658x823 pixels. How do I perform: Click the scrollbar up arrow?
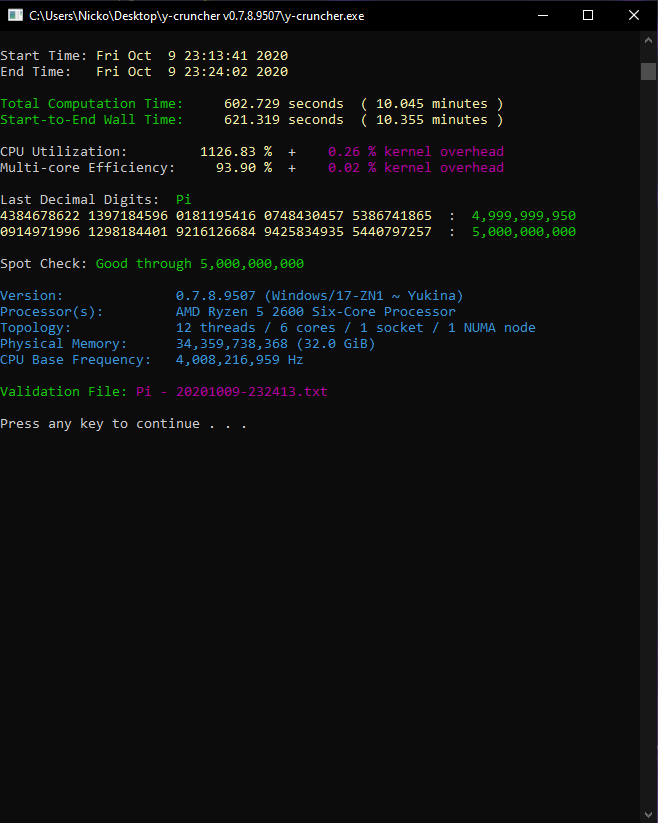click(x=649, y=40)
